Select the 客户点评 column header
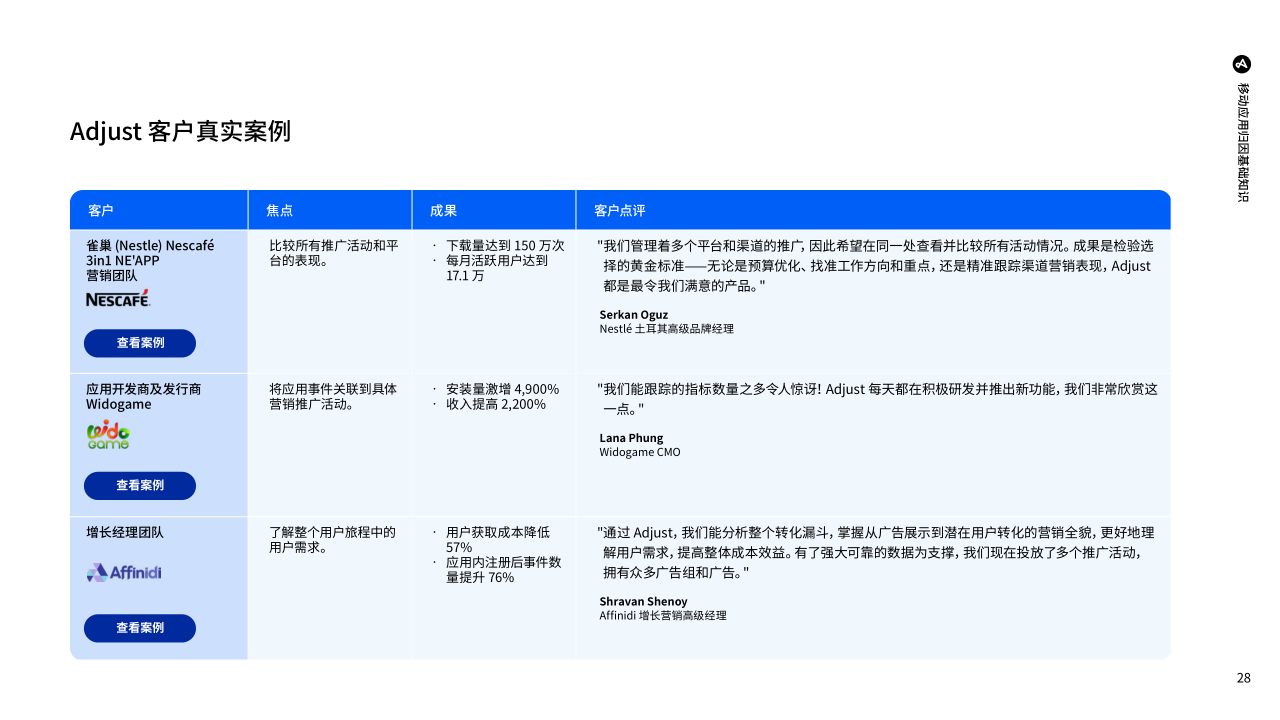Viewport: 1280px width, 720px height. pyautogui.click(x=873, y=210)
